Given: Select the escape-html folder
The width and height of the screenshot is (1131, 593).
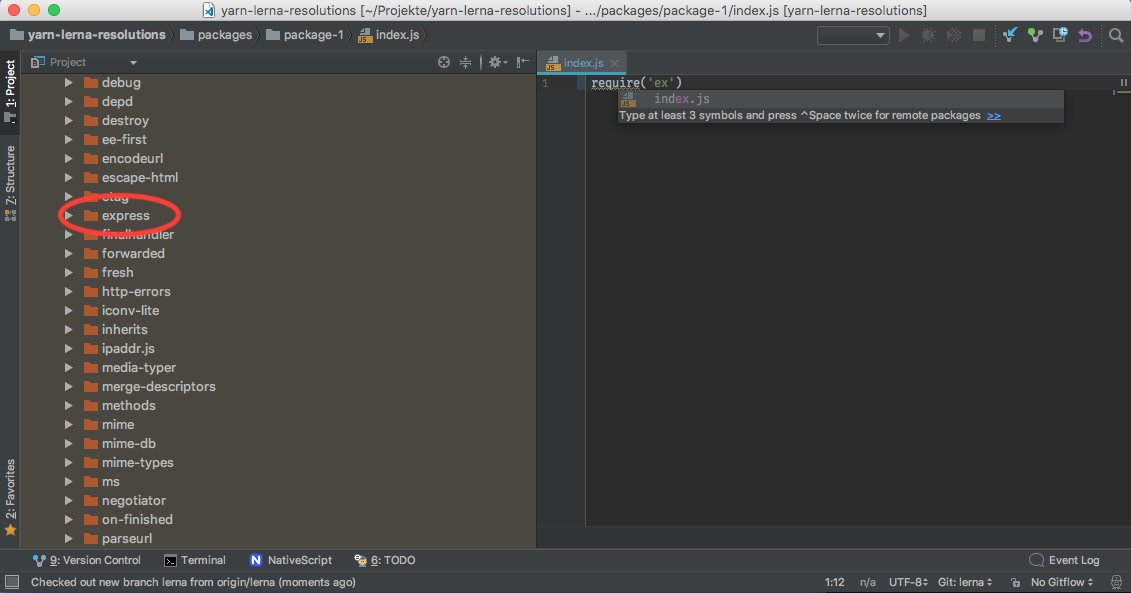Looking at the screenshot, I should pos(140,177).
